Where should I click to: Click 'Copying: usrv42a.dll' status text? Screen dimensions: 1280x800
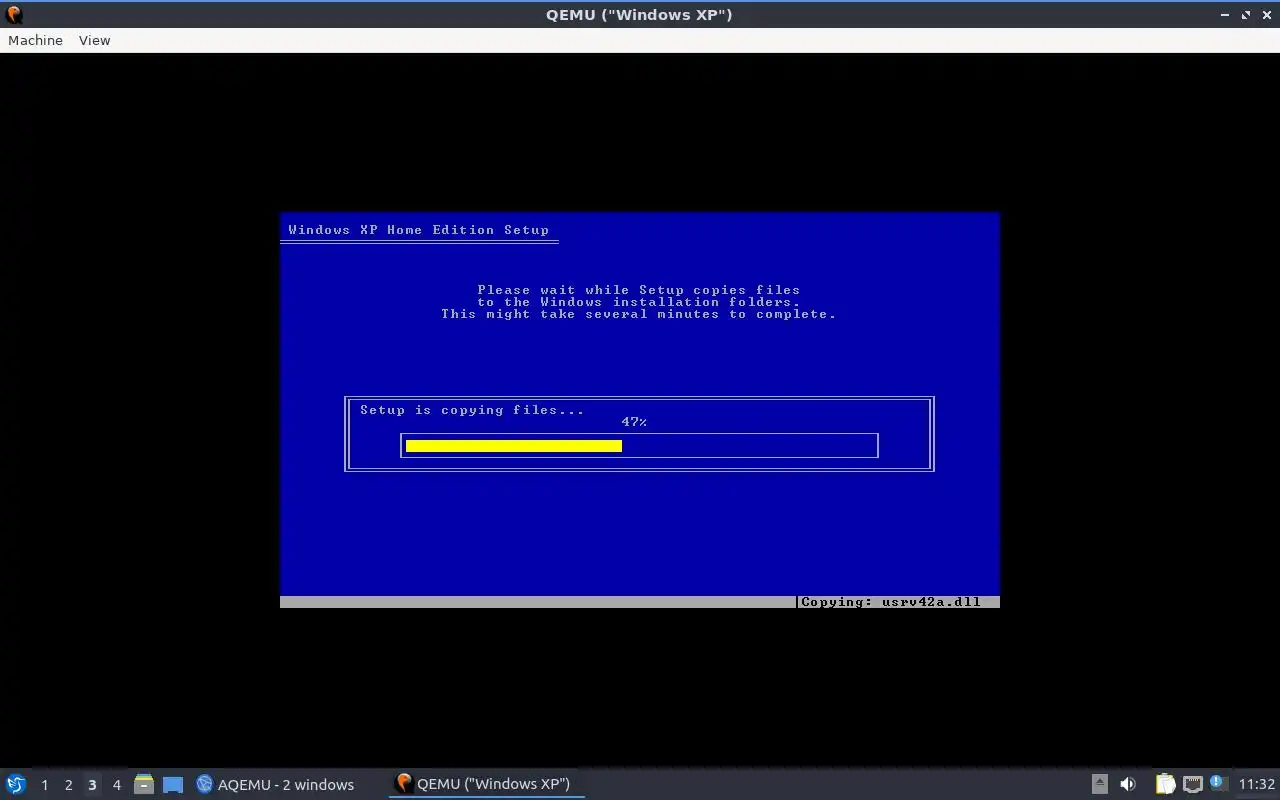coord(891,602)
